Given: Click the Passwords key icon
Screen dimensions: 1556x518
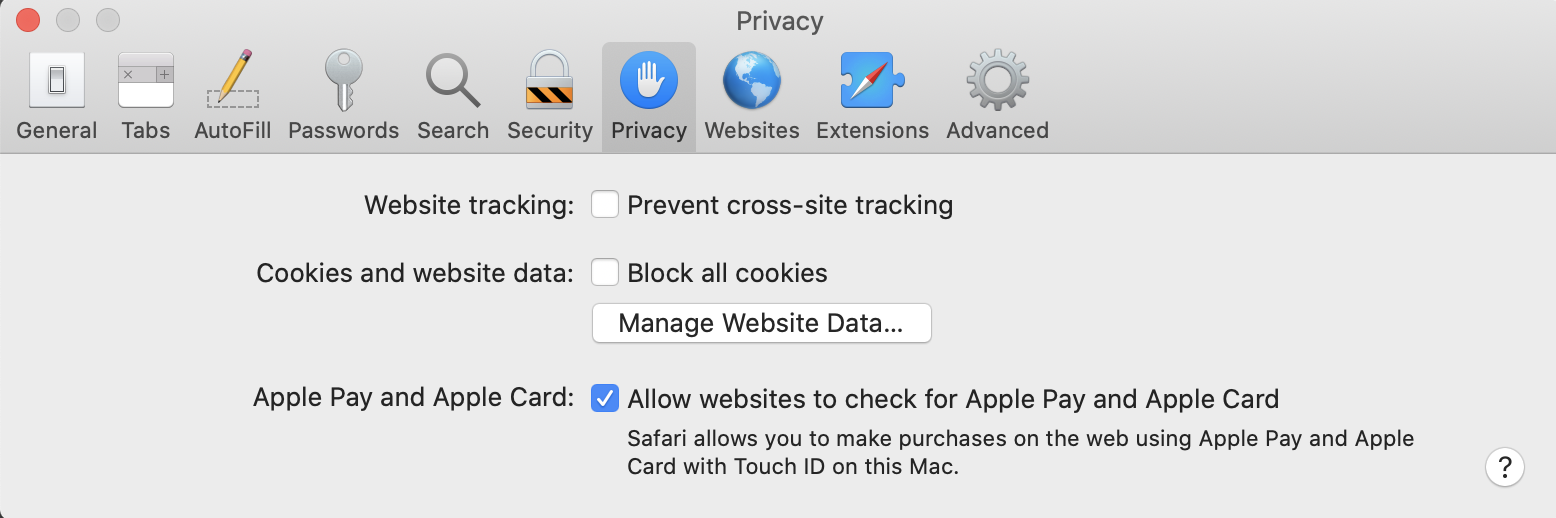Looking at the screenshot, I should (344, 81).
